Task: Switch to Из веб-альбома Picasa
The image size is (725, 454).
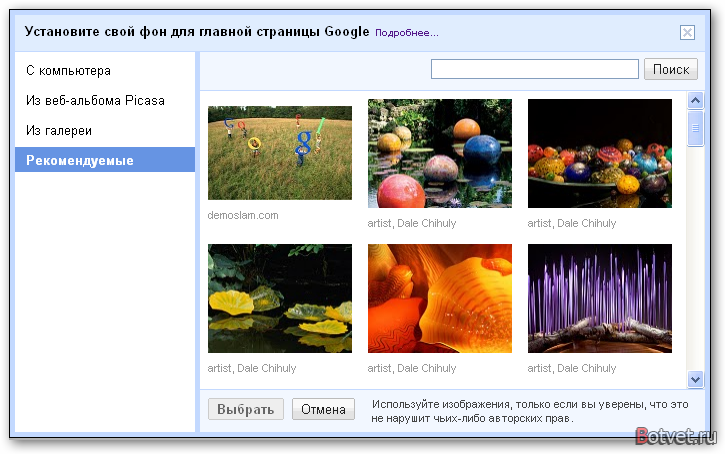Action: (95, 101)
